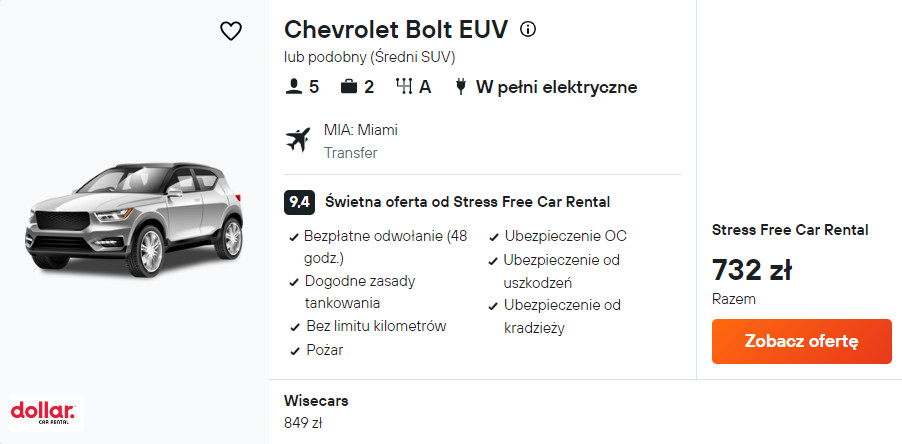Click the W pełni elektryczne label
The width and height of the screenshot is (902, 444).
coord(556,87)
